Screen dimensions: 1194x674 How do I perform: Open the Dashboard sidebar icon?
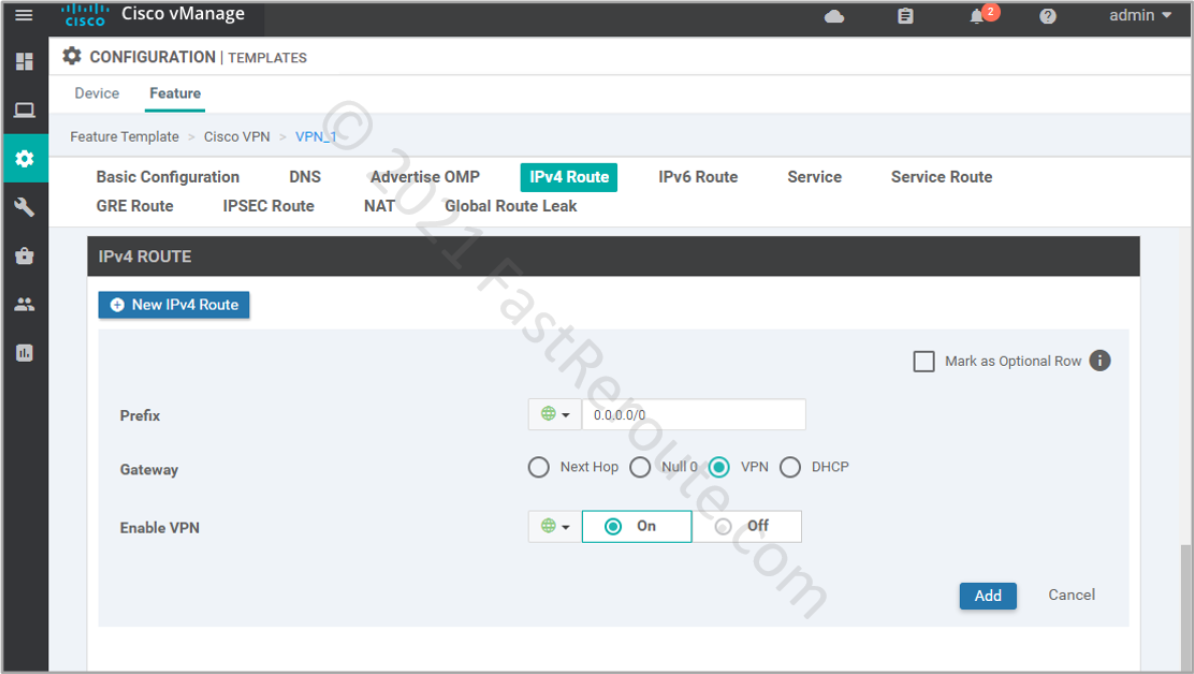[x=24, y=62]
